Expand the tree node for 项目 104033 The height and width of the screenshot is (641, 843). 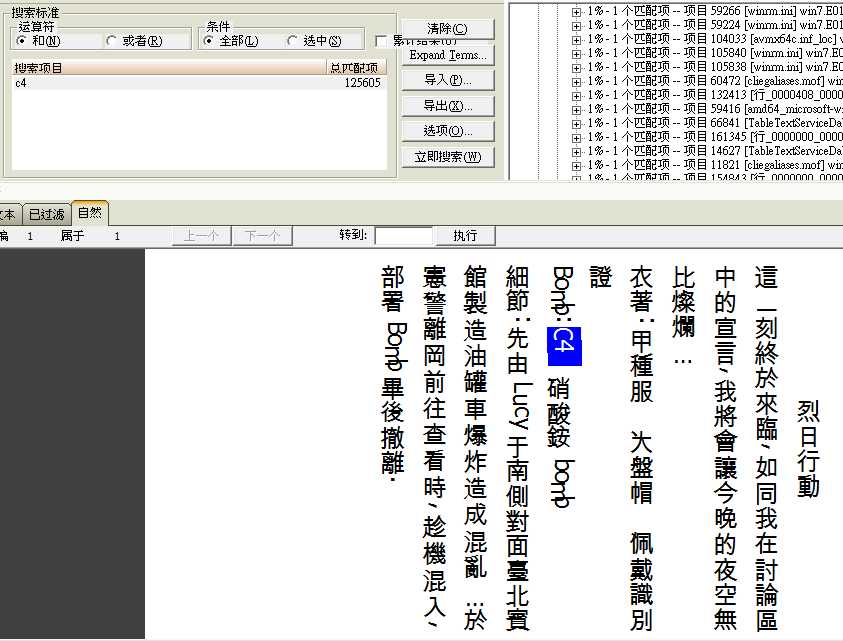pyautogui.click(x=576, y=39)
